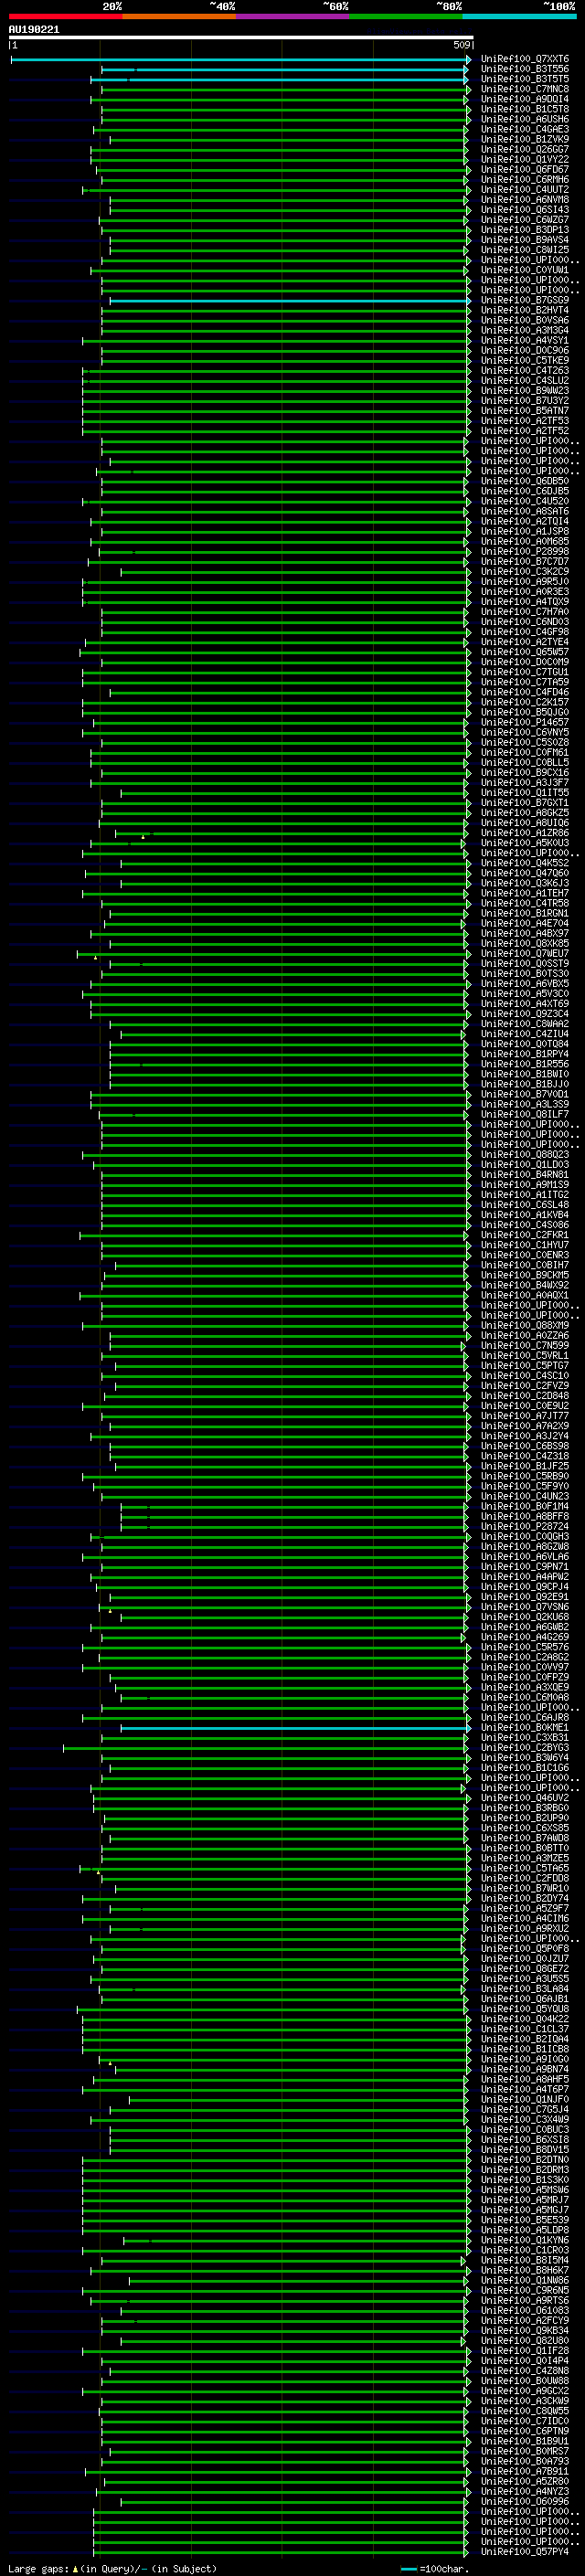Screen dimensions: 585x2576
Task: Open hit UniRef100_C5R576
Action: click(525, 1647)
